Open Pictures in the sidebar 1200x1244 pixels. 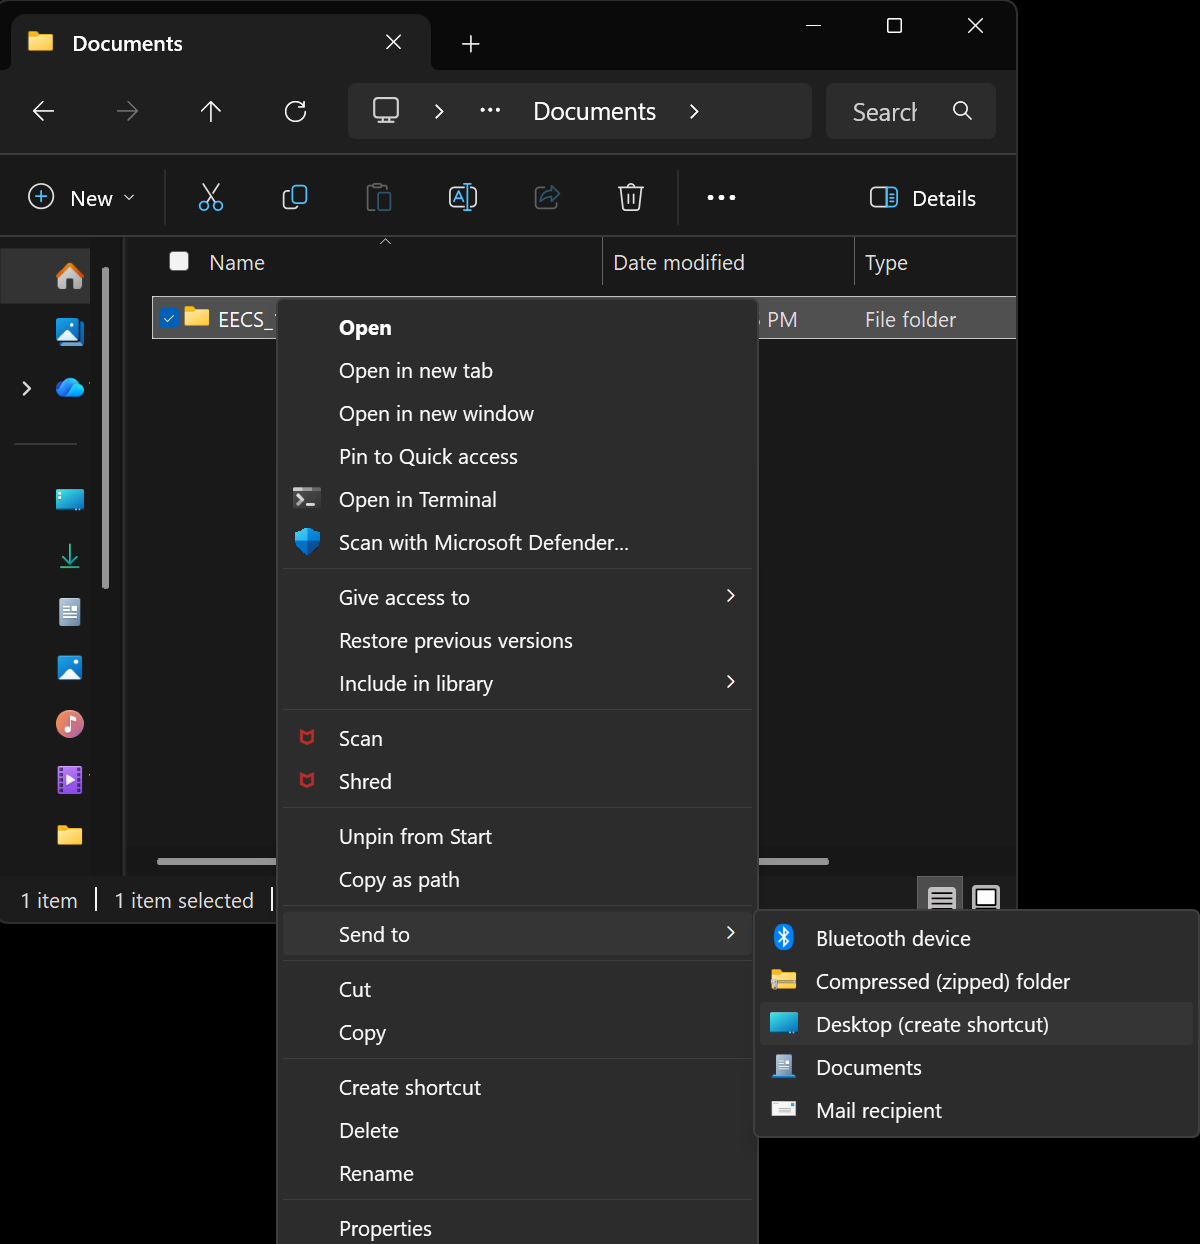tap(69, 667)
